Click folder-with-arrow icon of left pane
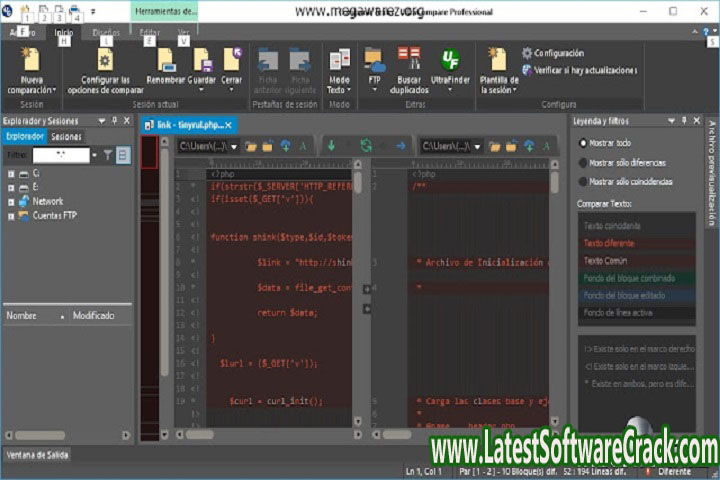 pyautogui.click(x=268, y=147)
